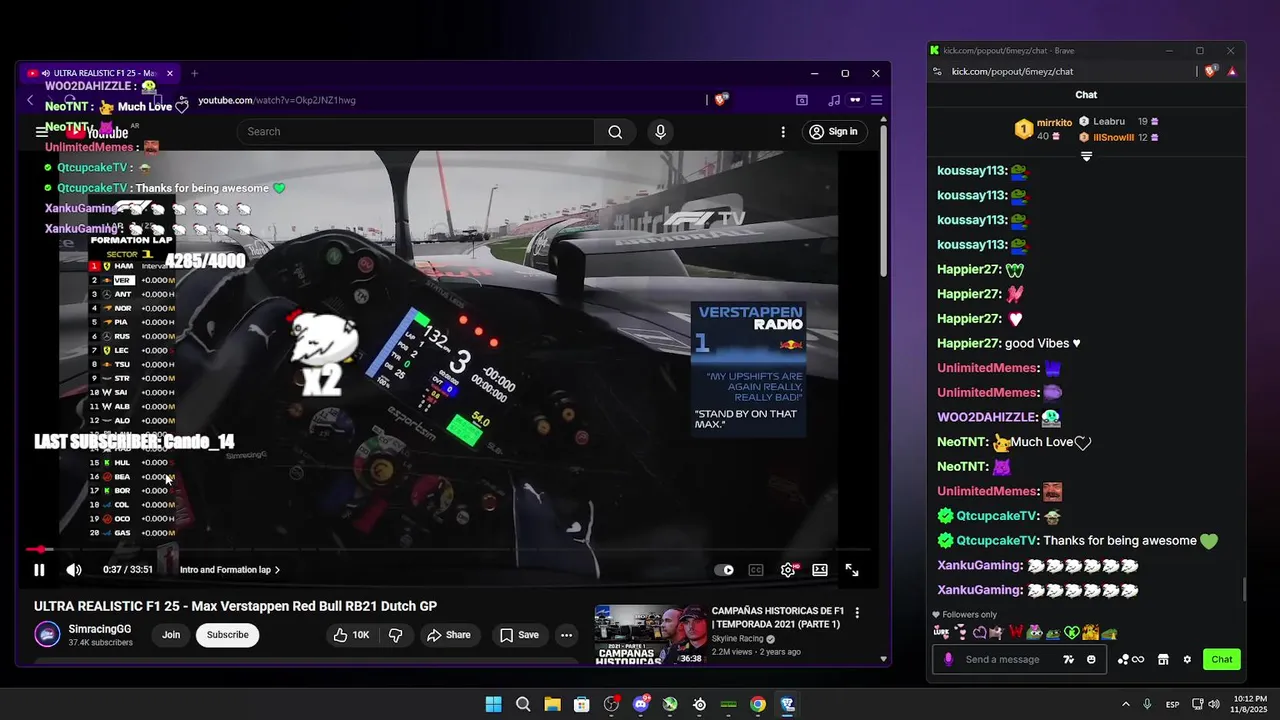Screen dimensions: 1280x720
Task: Click the YouTube search field
Action: pos(415,131)
